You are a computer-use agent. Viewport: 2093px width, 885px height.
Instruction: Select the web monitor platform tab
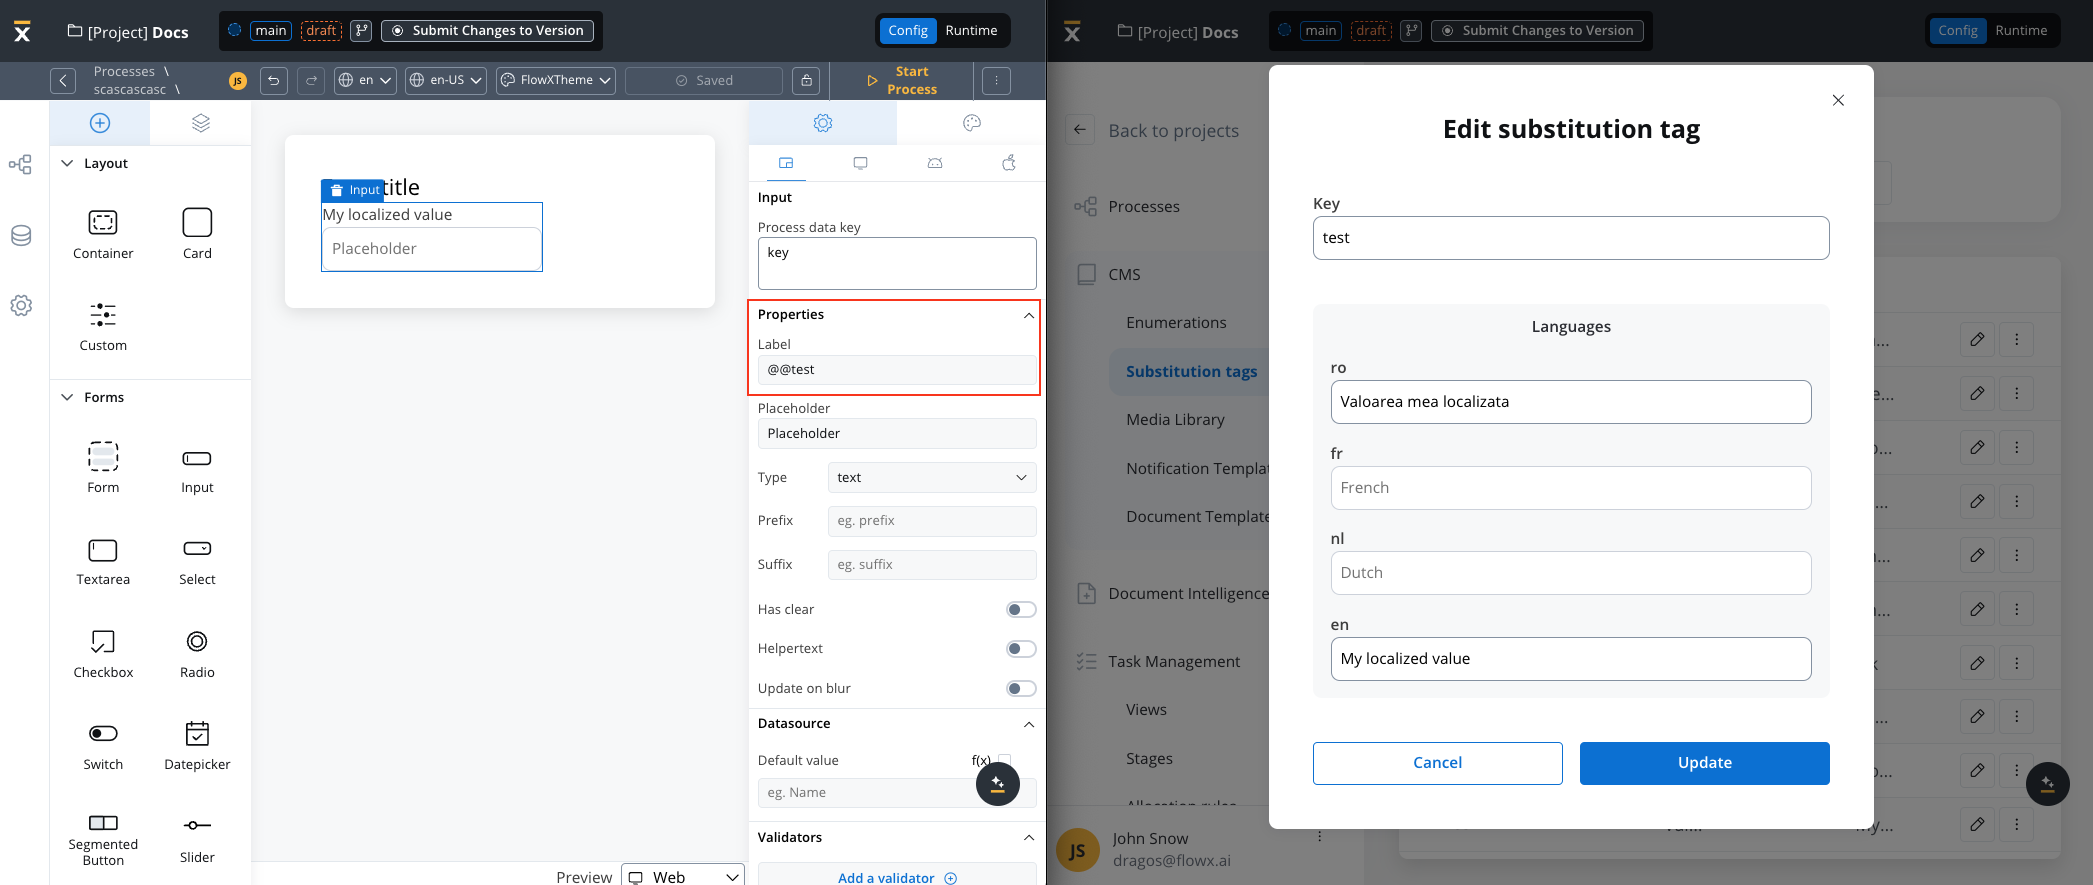click(x=860, y=163)
